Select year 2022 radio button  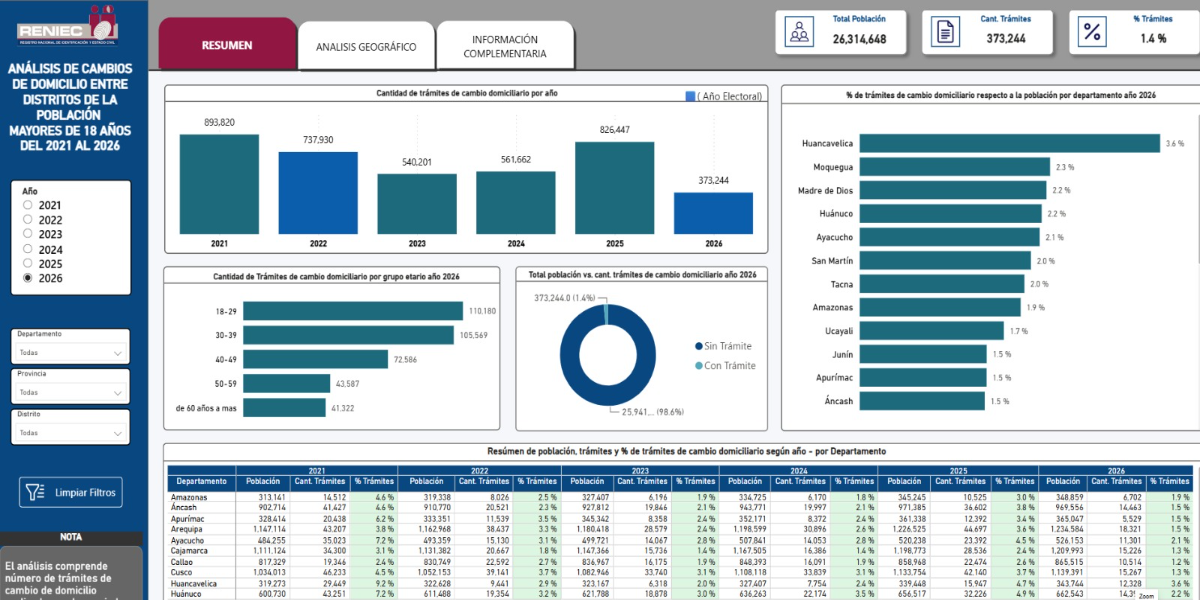[27, 220]
